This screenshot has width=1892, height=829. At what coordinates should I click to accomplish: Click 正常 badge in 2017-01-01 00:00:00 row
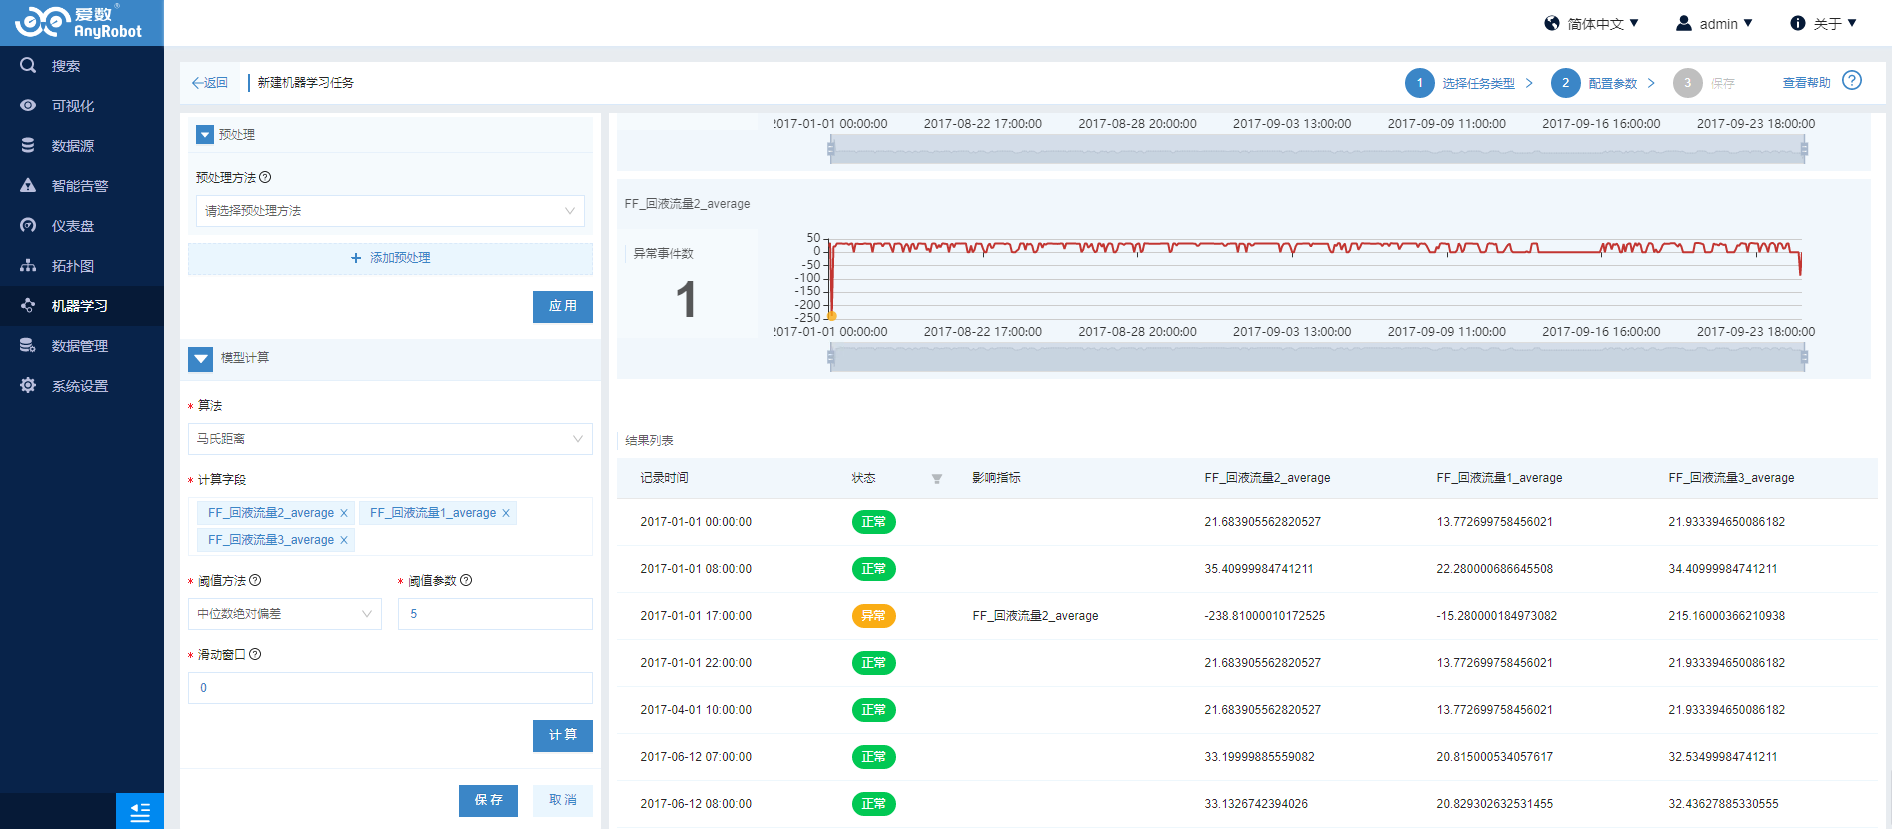pos(873,522)
